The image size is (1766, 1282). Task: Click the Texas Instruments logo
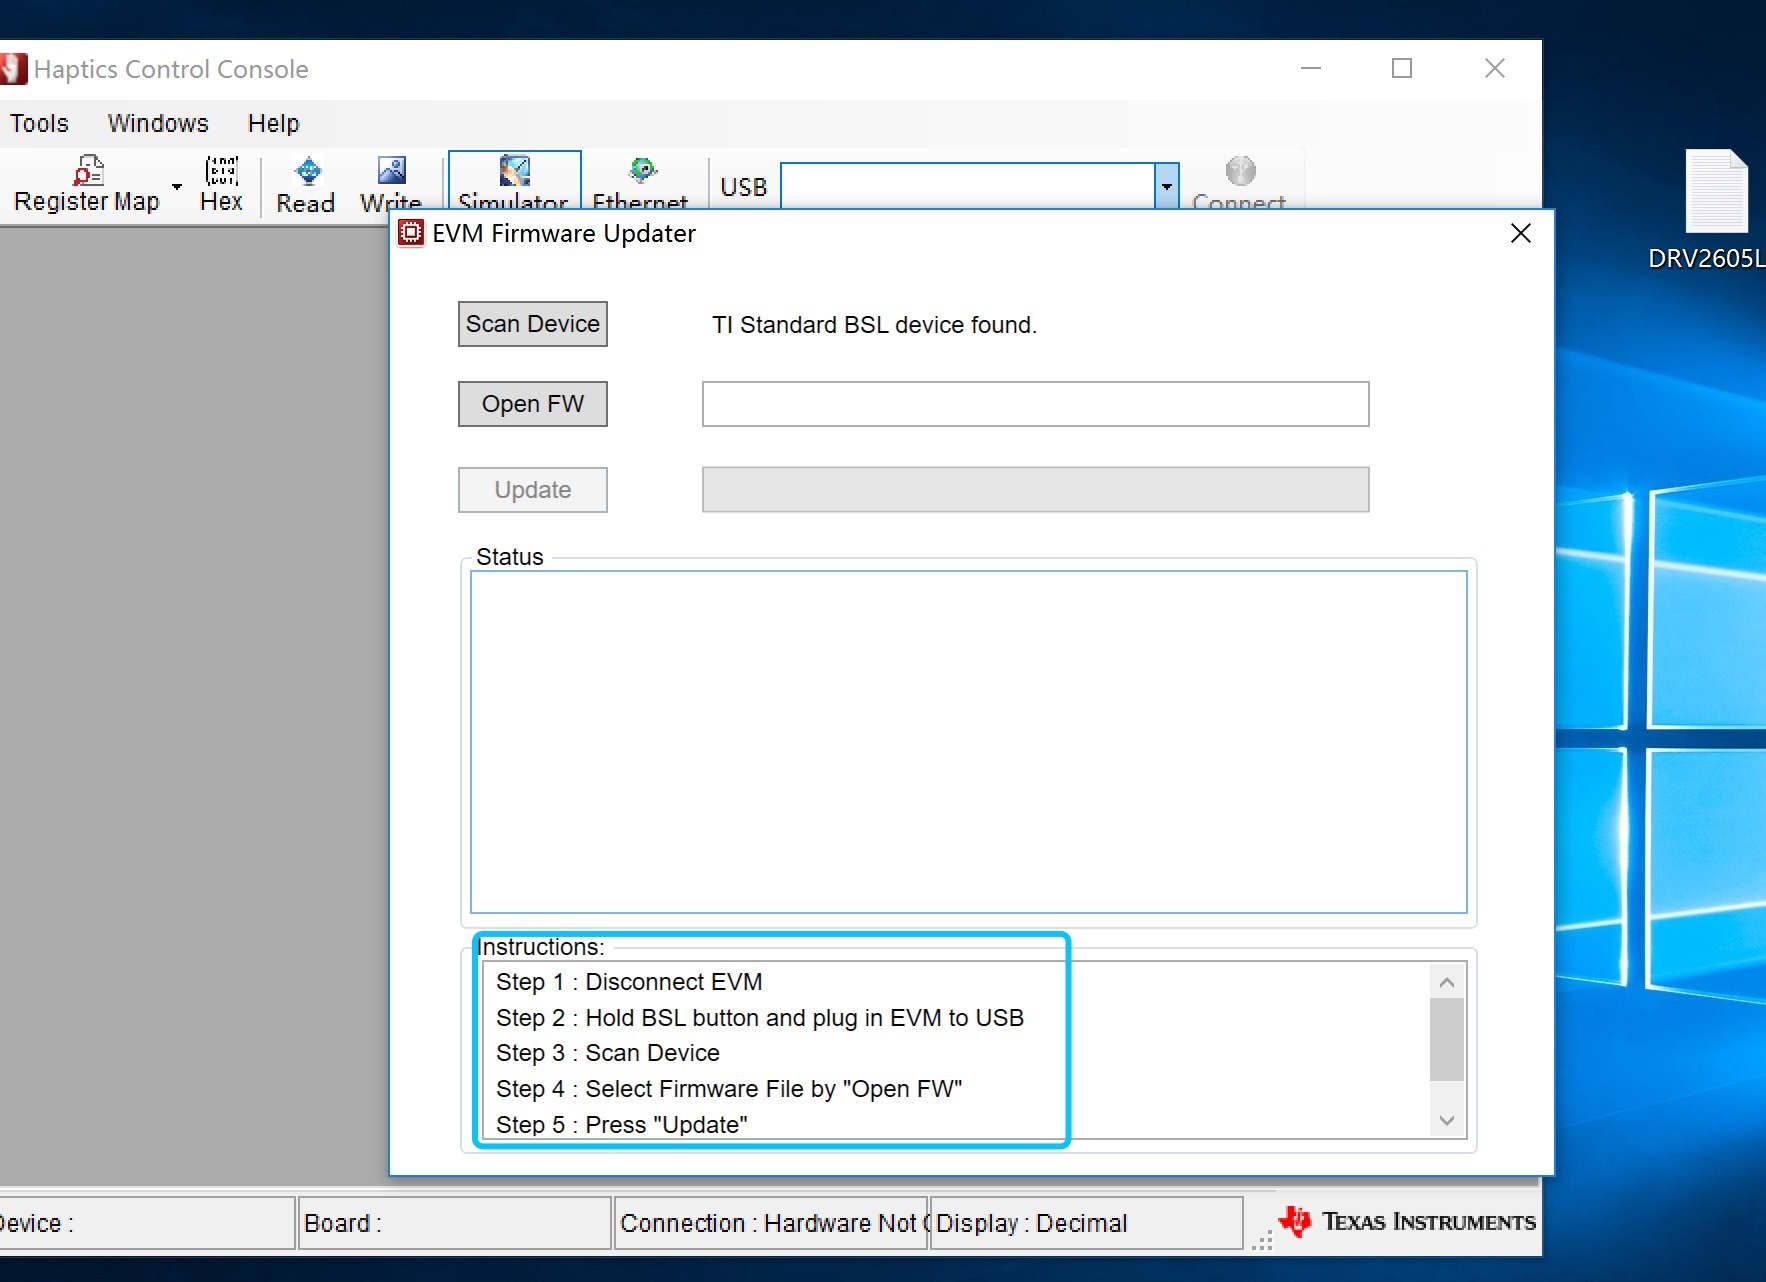[x=1407, y=1221]
